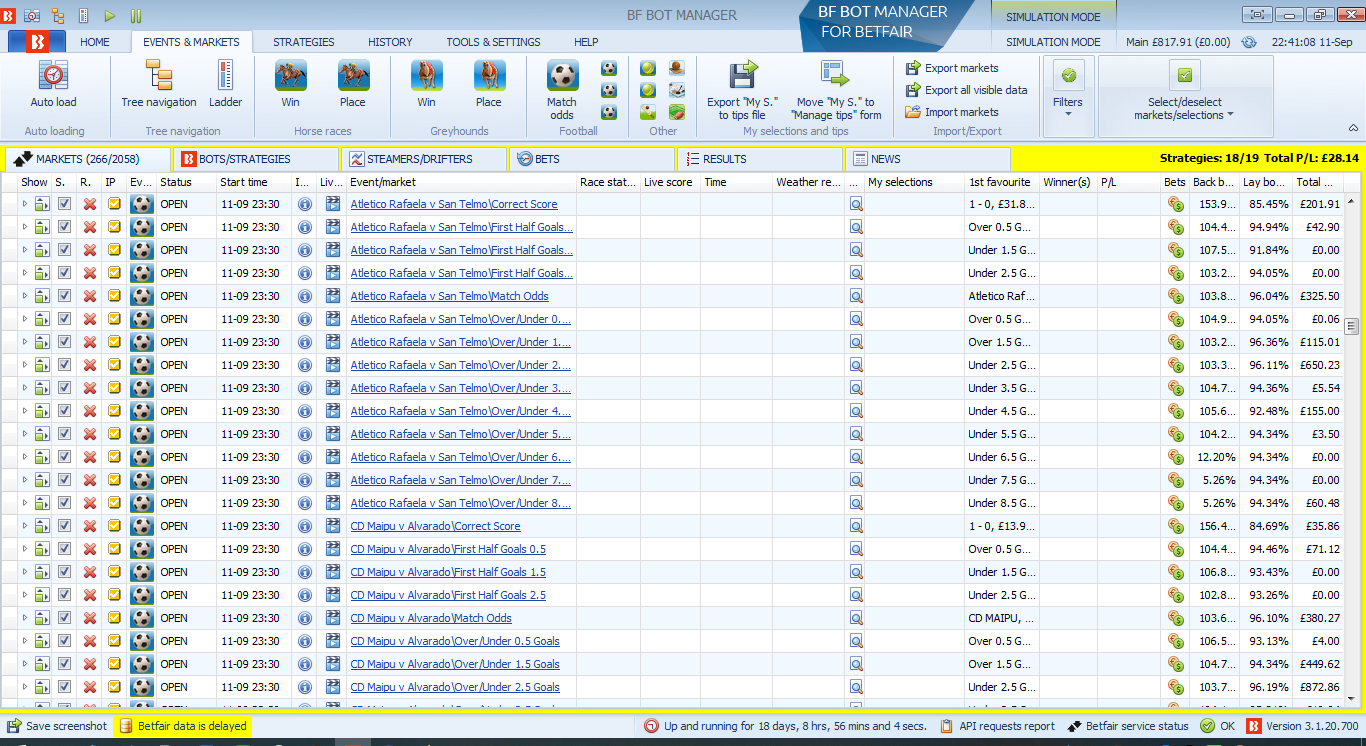
Task: Collapse the ribbon with the chevron
Action: click(1353, 128)
